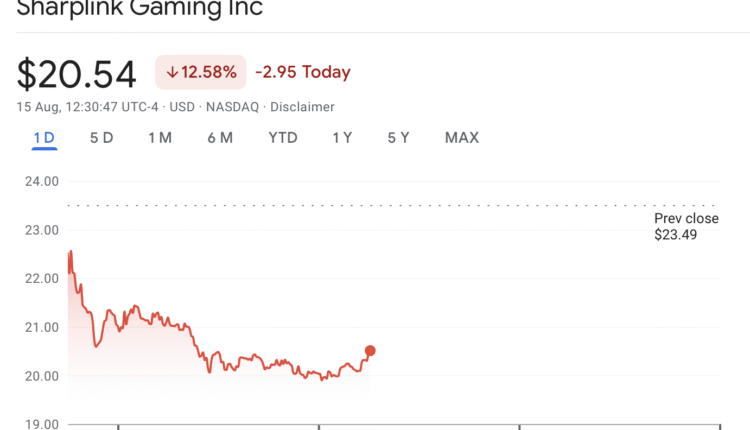Switch chart to 1 Y range
Viewport: 750px width, 430px height.
342,138
